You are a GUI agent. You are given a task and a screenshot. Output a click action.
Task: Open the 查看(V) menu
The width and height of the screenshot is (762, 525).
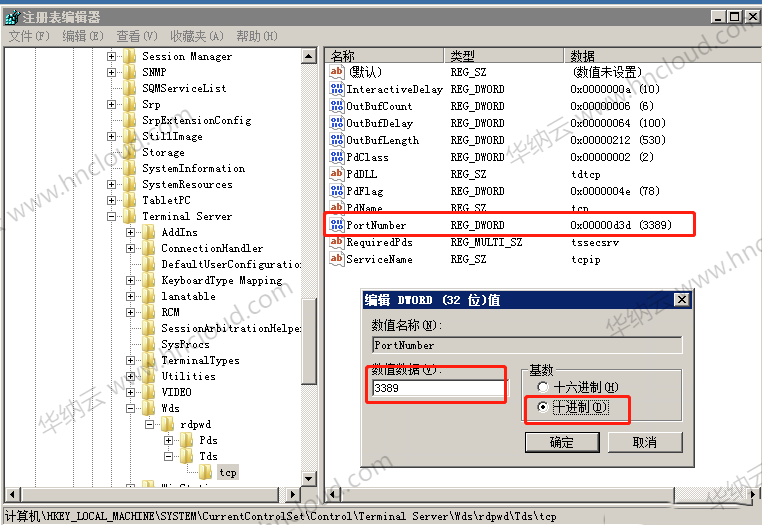click(137, 36)
